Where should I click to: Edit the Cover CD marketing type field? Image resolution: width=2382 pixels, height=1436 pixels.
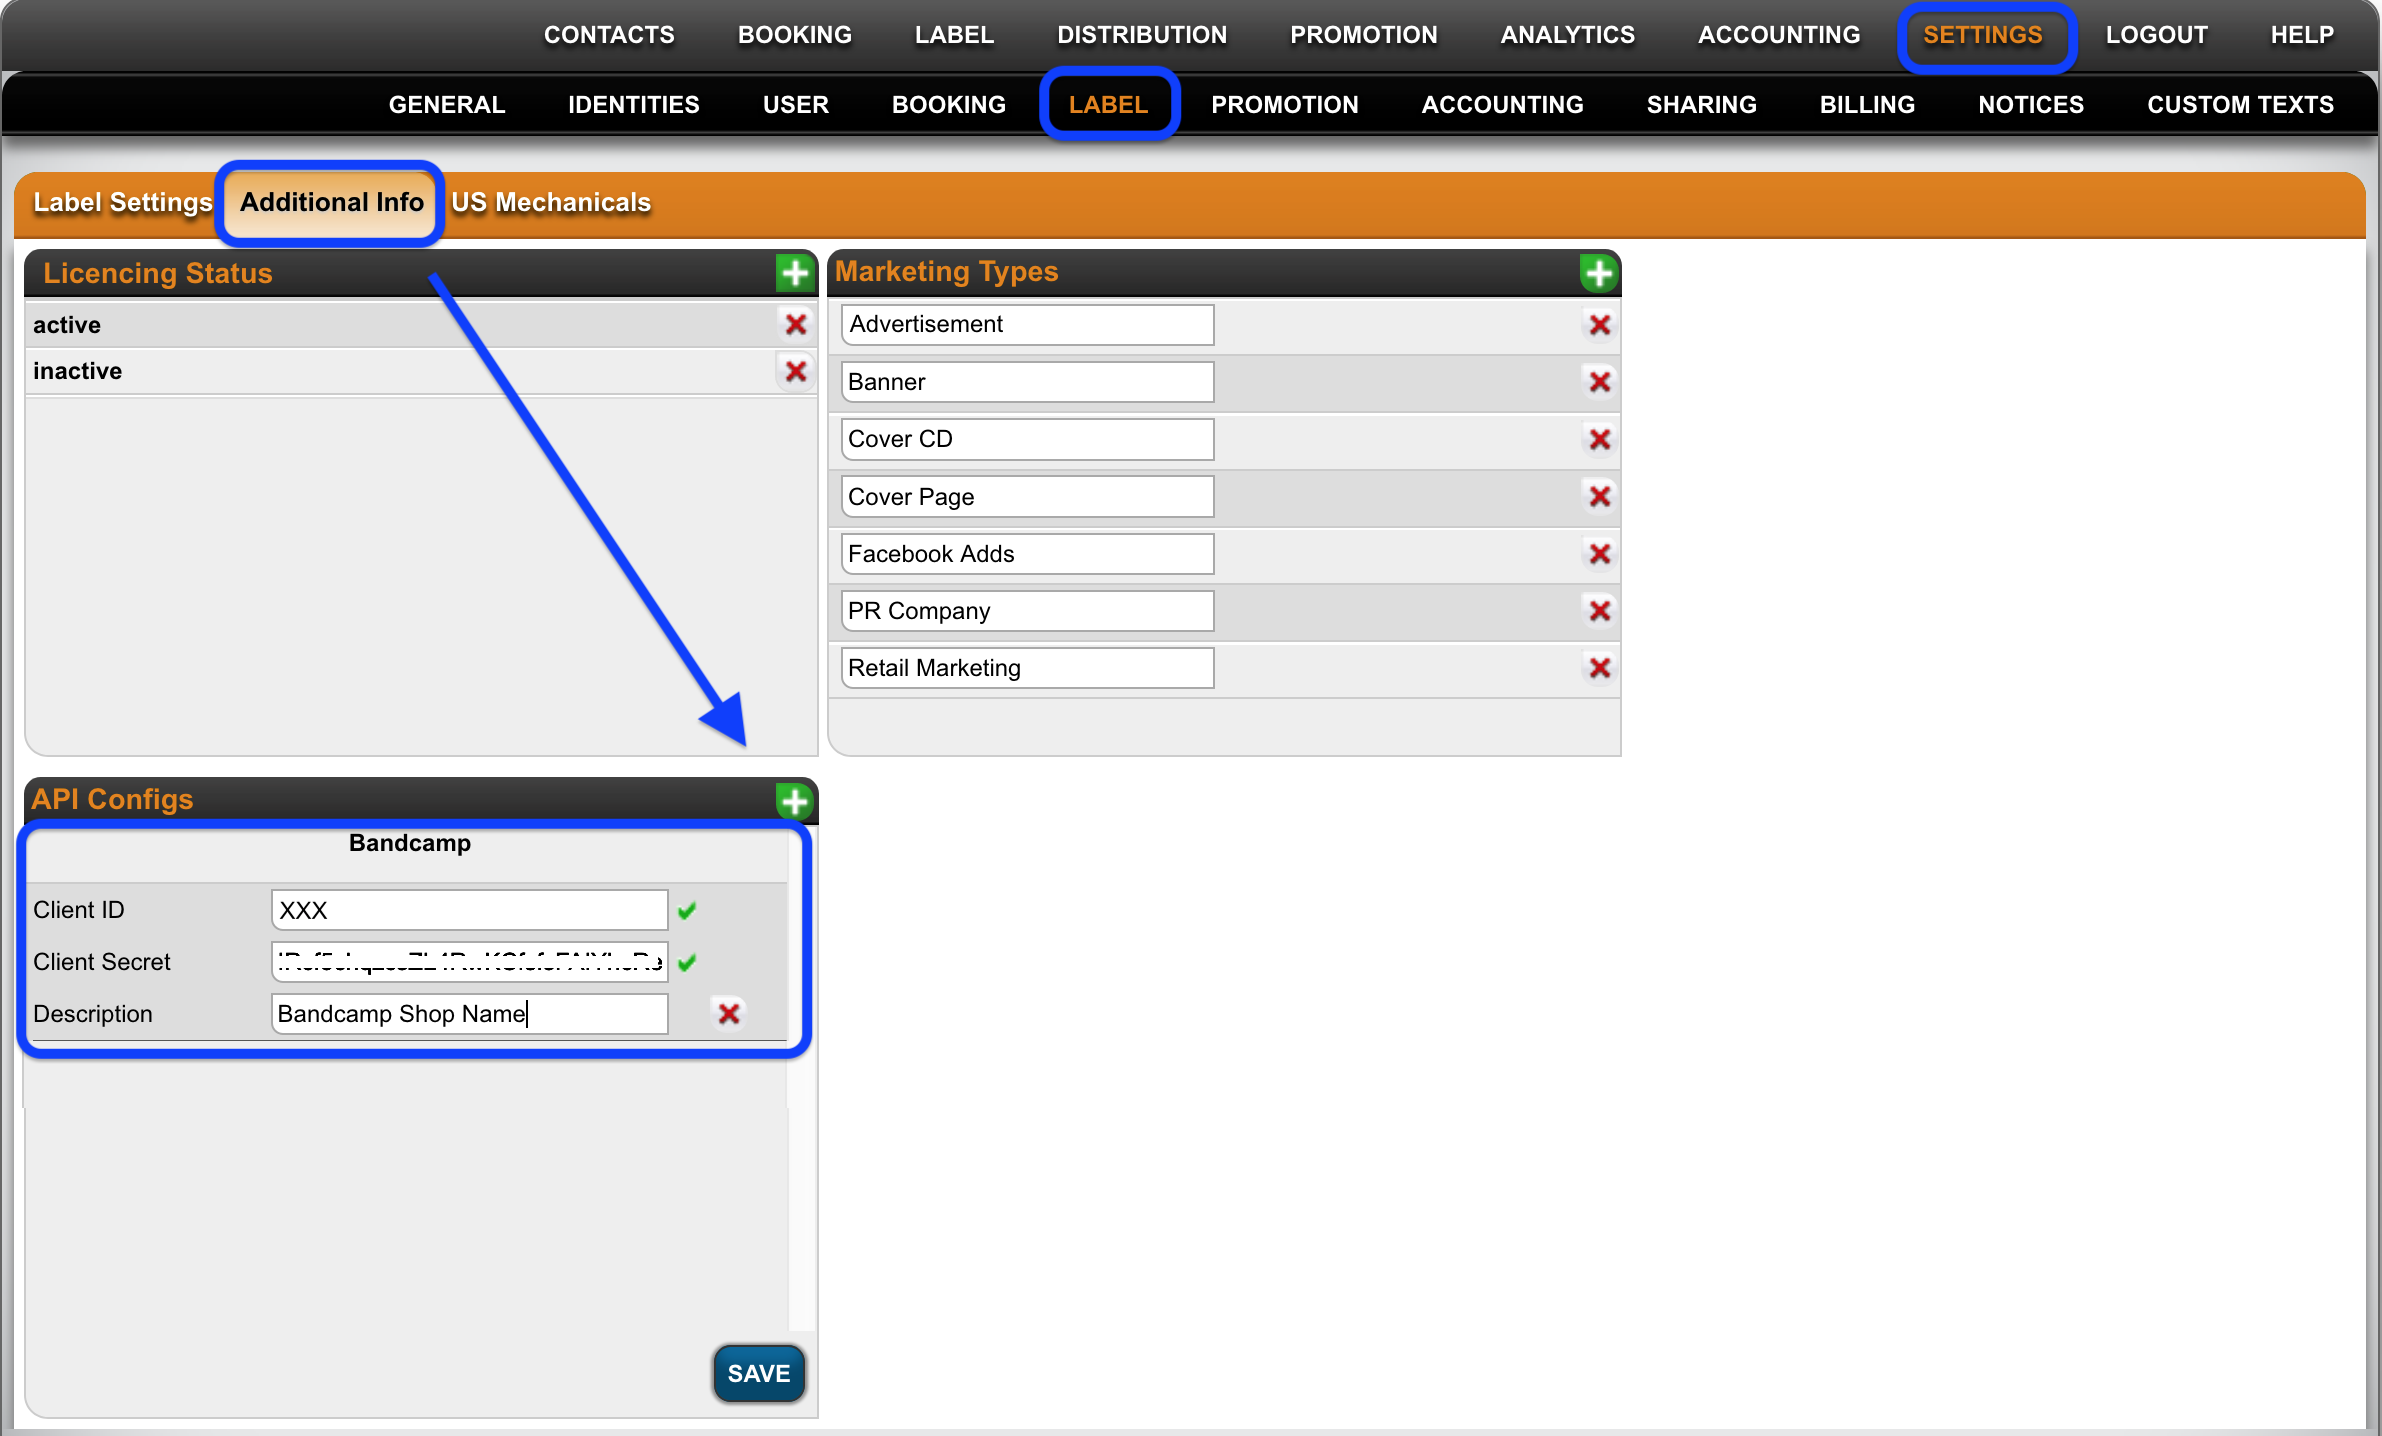coord(1028,439)
